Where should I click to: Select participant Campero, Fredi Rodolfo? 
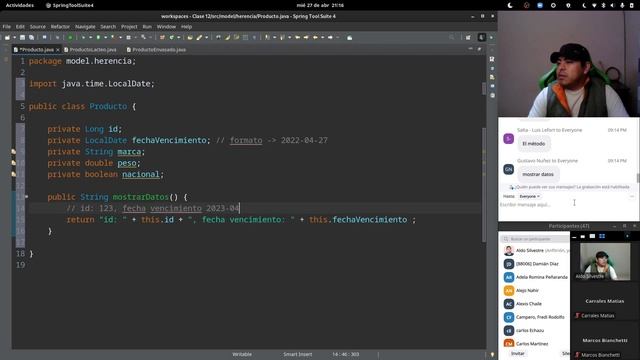[x=535, y=317]
